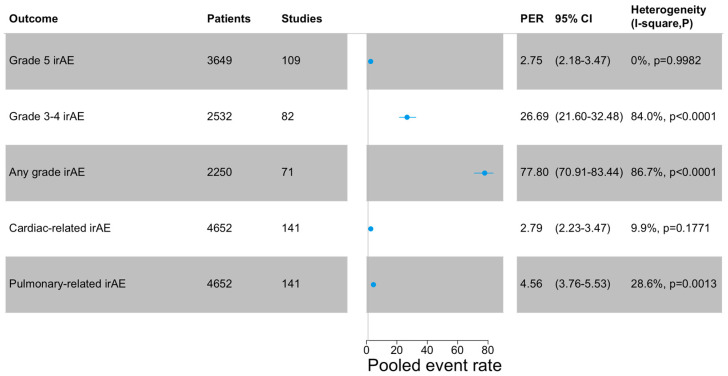Select the Any grade irAE row label
This screenshot has height=376, width=728.
coord(47,172)
